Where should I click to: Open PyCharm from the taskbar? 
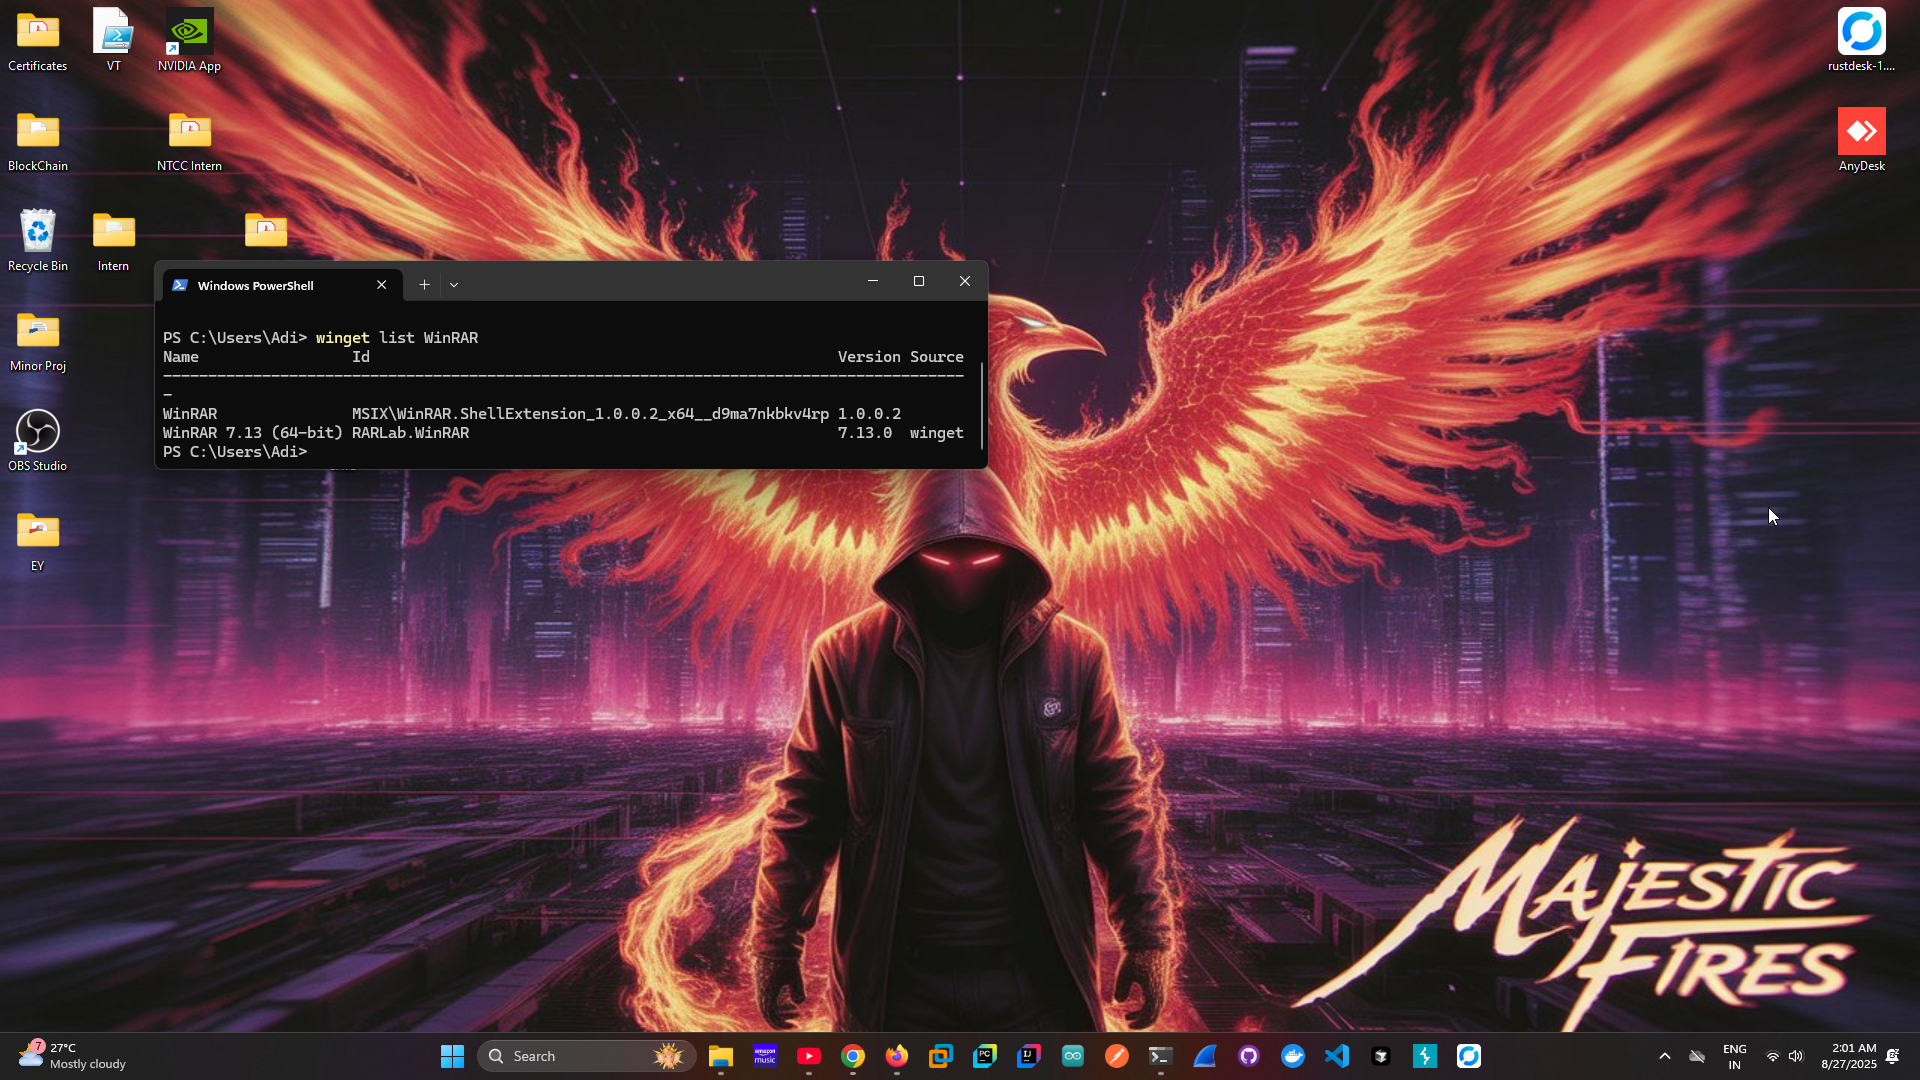[x=985, y=1056]
